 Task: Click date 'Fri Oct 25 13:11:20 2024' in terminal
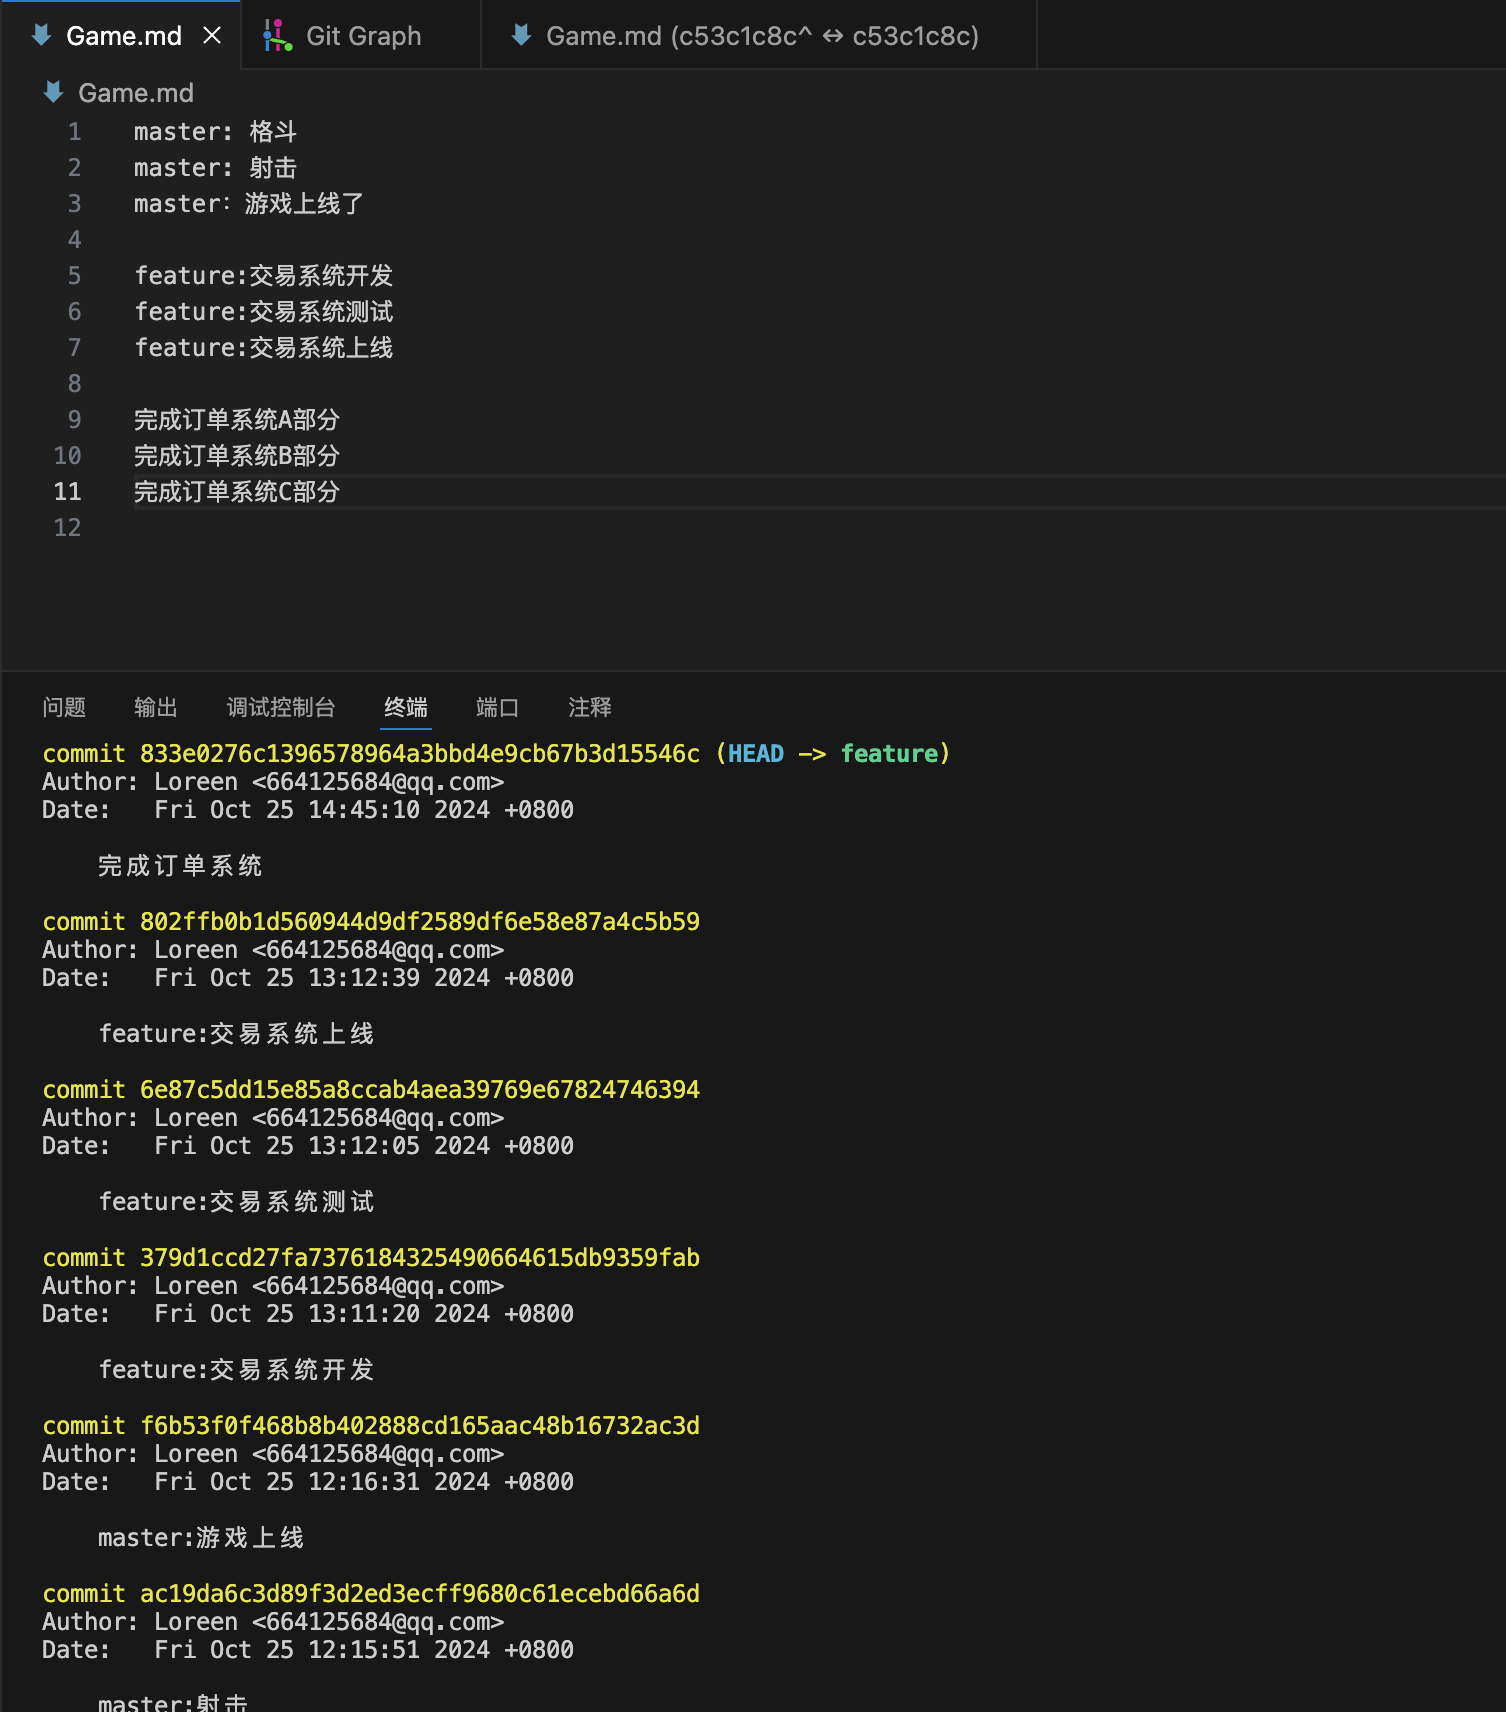point(322,1314)
